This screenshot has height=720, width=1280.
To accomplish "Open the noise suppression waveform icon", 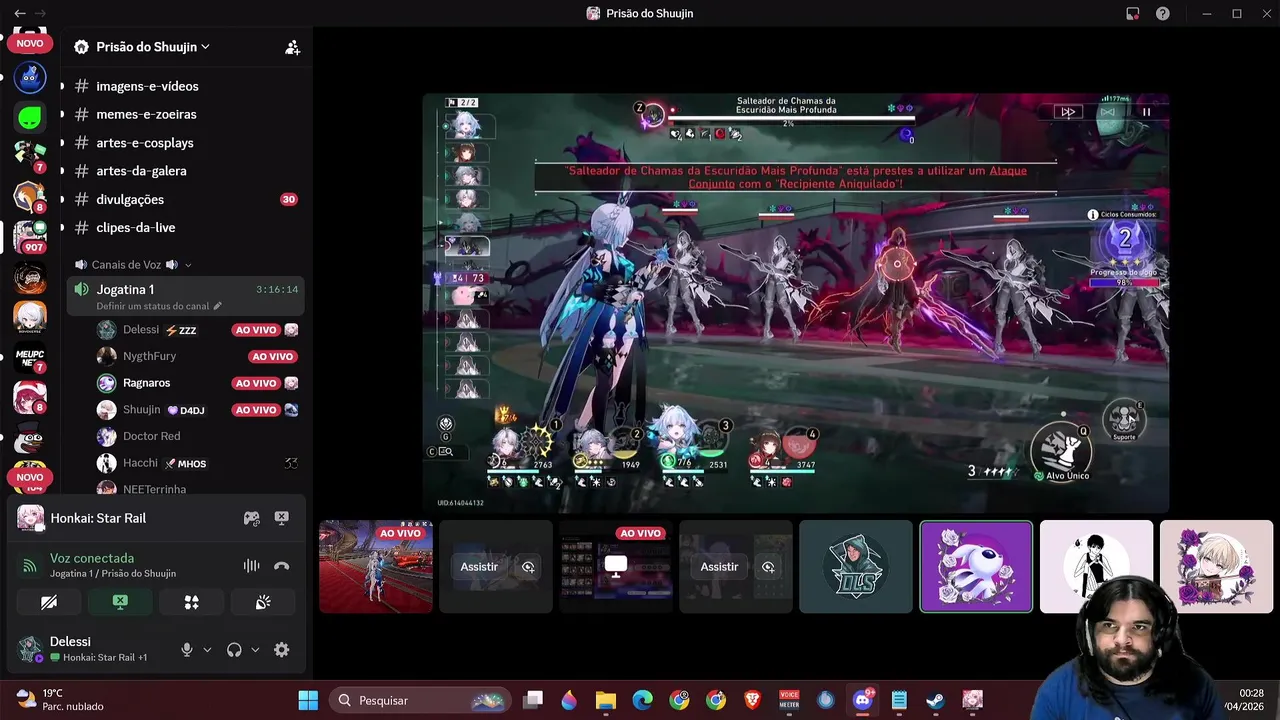I will [251, 566].
